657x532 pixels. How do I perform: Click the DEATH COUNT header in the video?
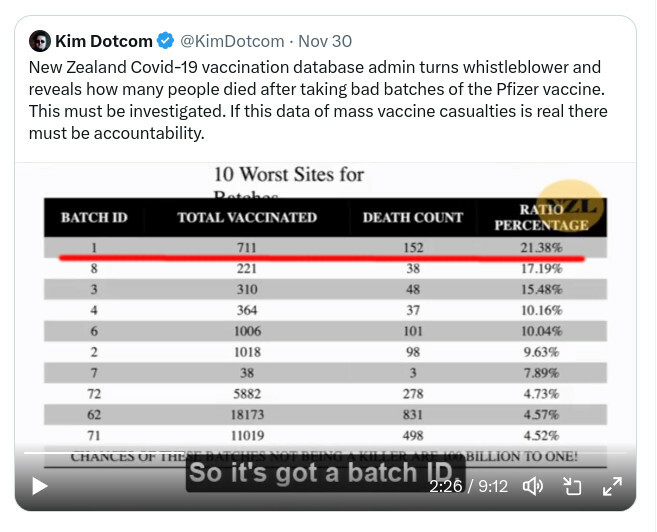point(412,217)
